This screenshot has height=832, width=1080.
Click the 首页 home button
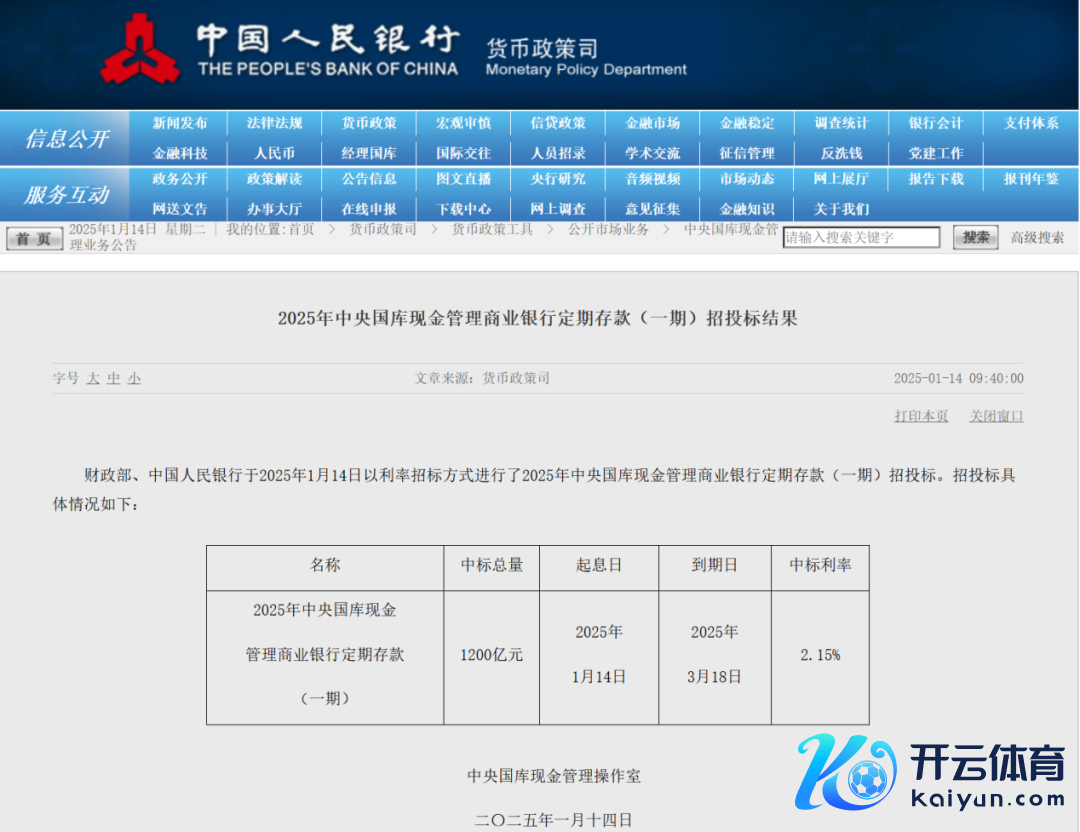click(34, 238)
